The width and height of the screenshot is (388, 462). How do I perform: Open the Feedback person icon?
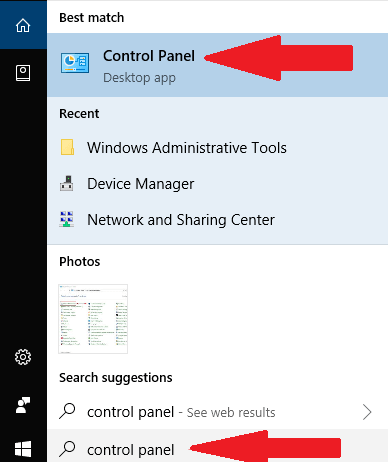[x=23, y=405]
